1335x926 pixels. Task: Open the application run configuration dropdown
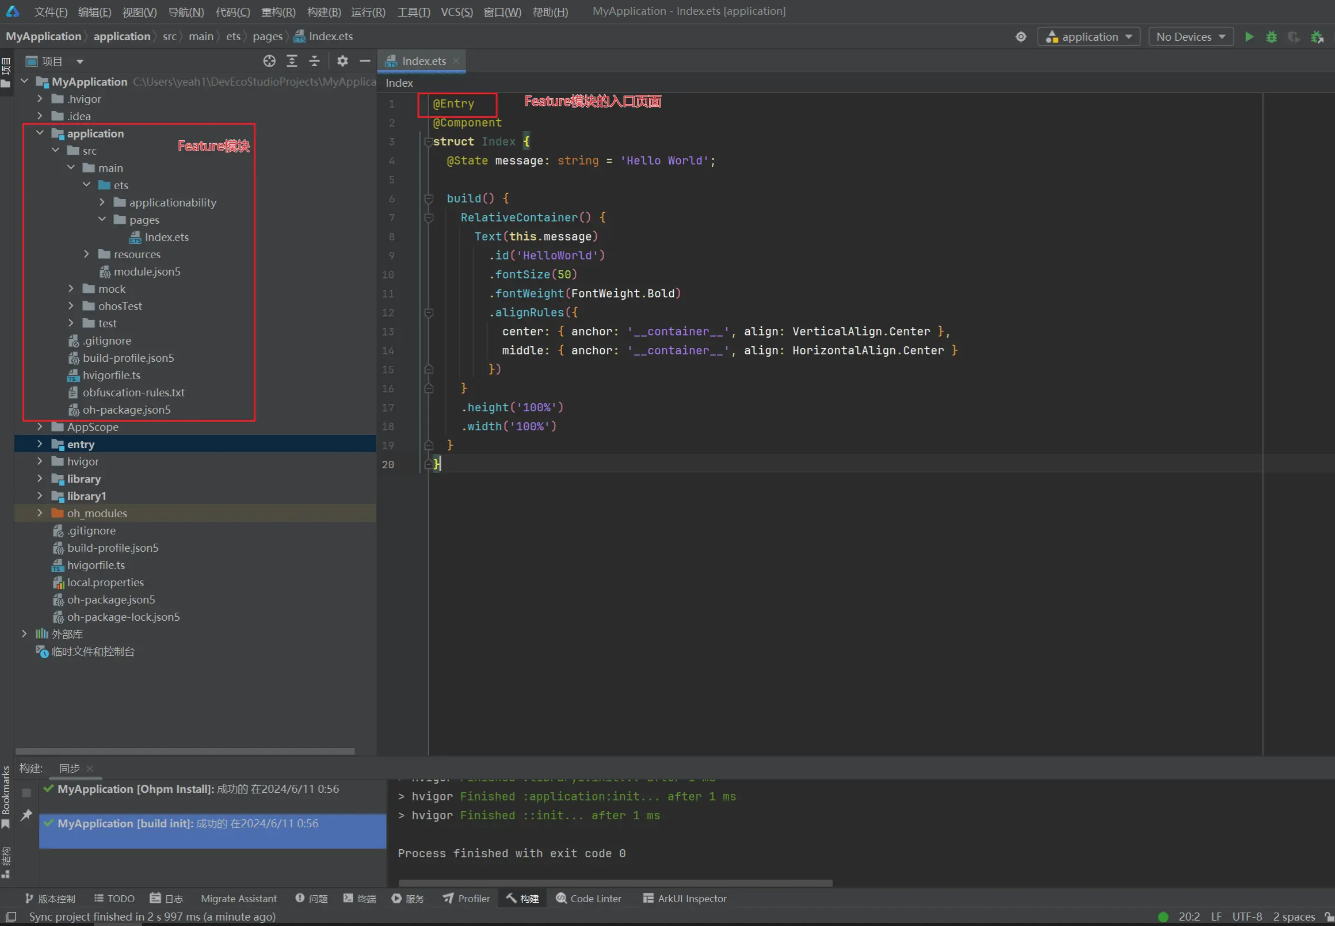click(x=1089, y=37)
